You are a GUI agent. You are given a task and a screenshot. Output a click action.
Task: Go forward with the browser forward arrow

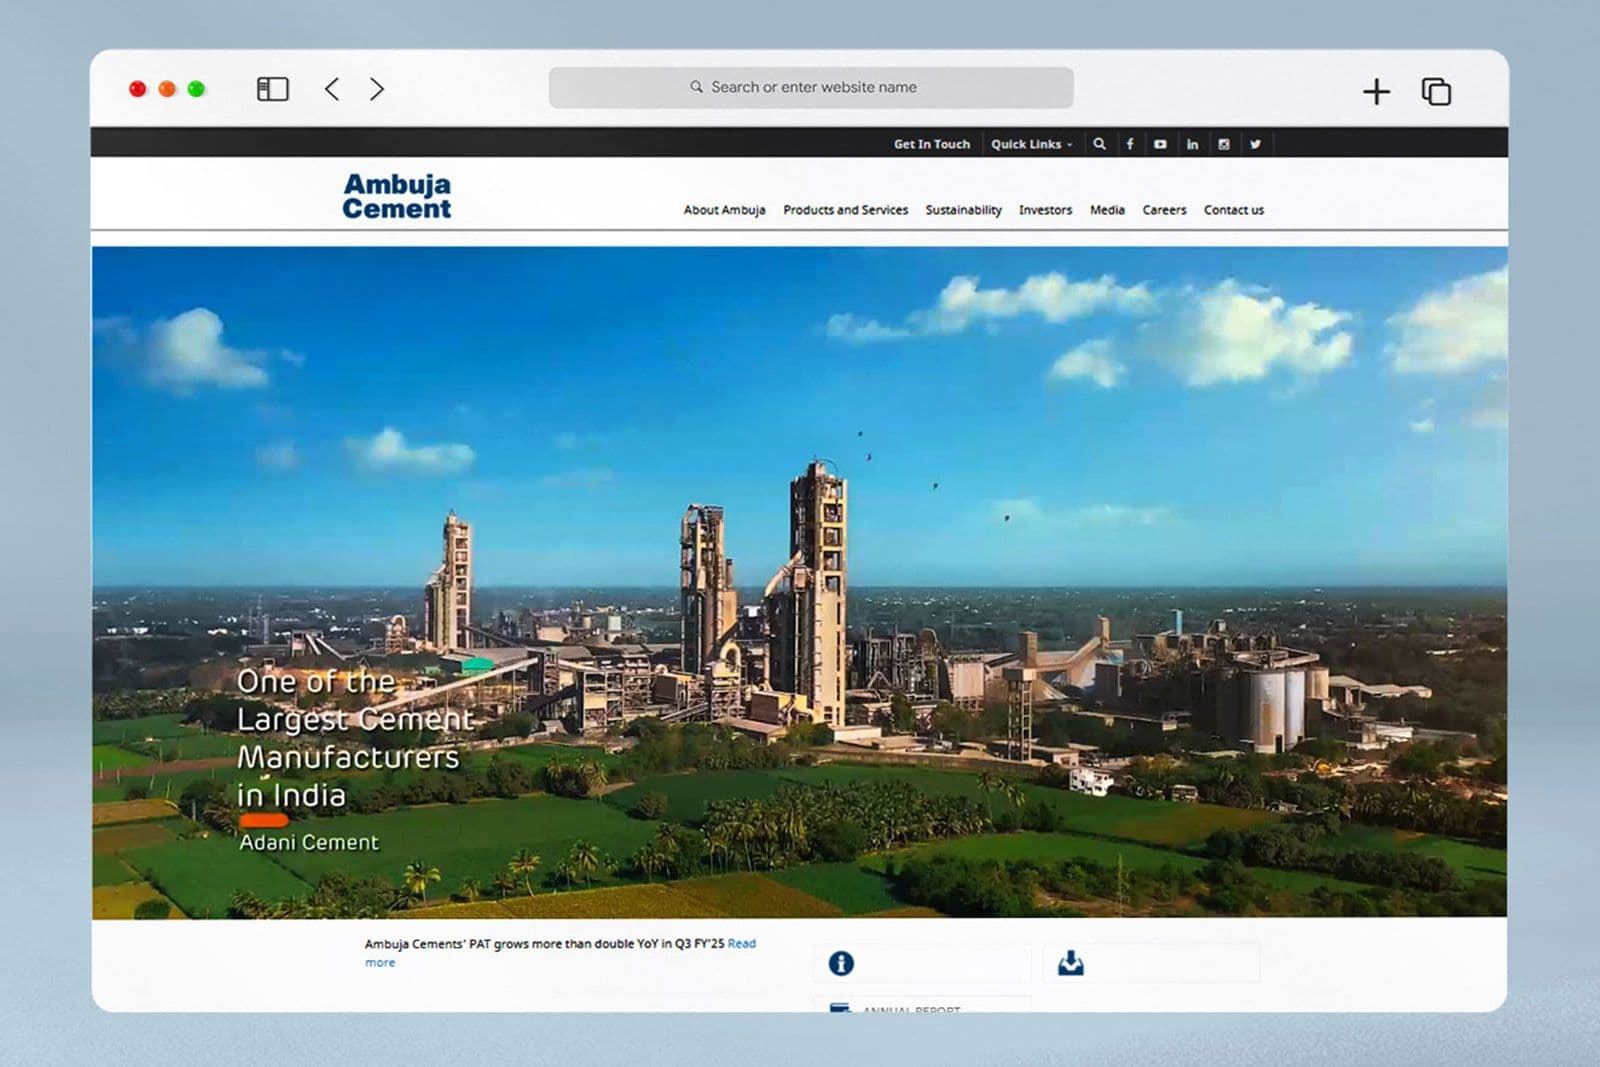377,89
